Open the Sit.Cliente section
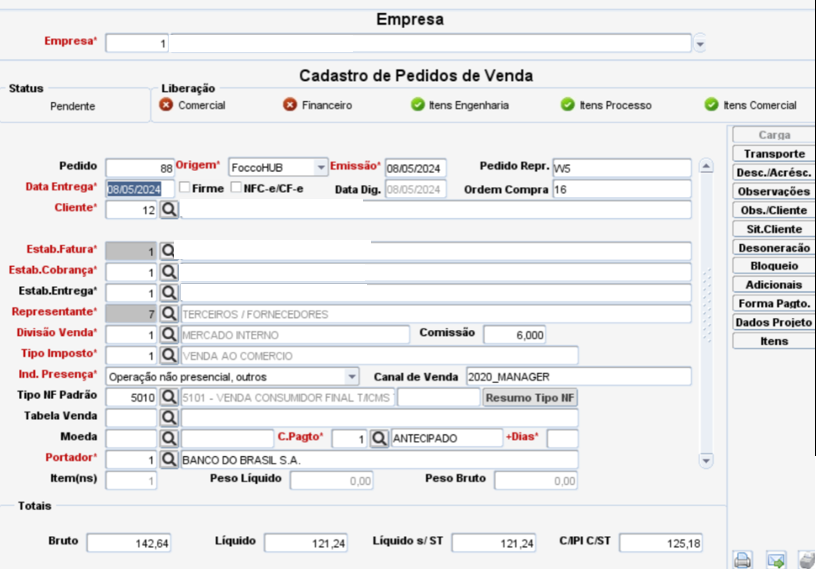The width and height of the screenshot is (816, 569). pyautogui.click(x=774, y=229)
